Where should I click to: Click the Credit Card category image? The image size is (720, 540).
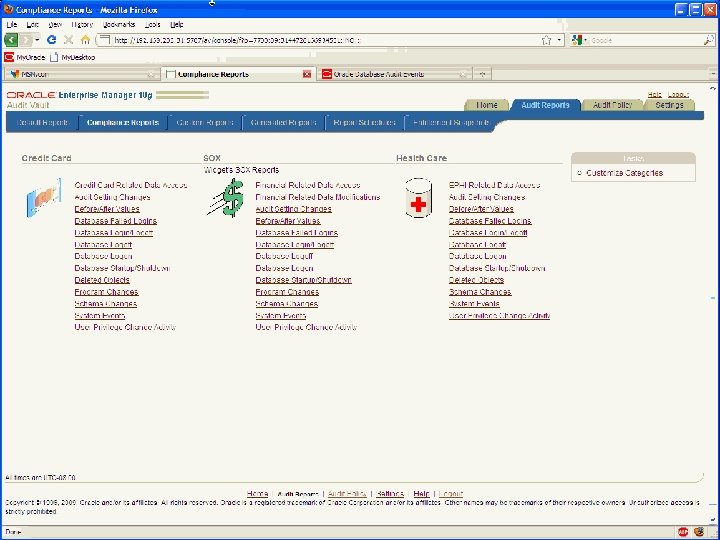[44, 197]
